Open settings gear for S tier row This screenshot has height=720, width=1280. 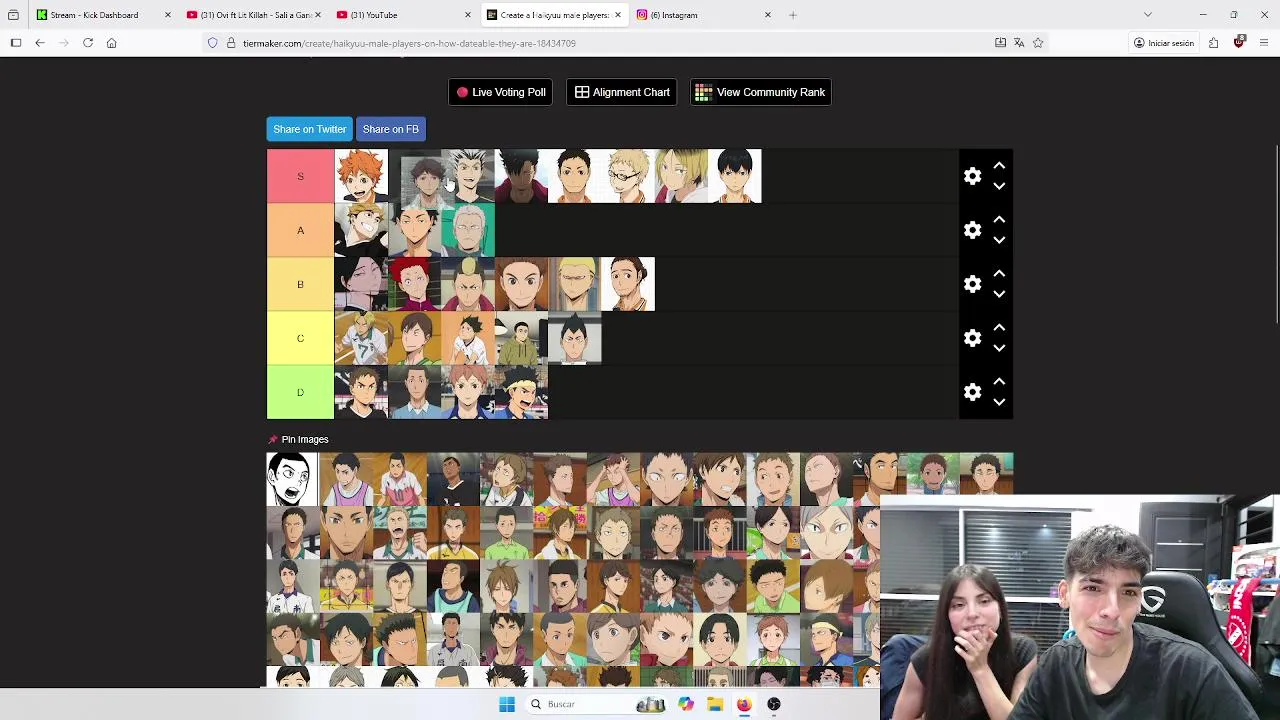(x=972, y=176)
